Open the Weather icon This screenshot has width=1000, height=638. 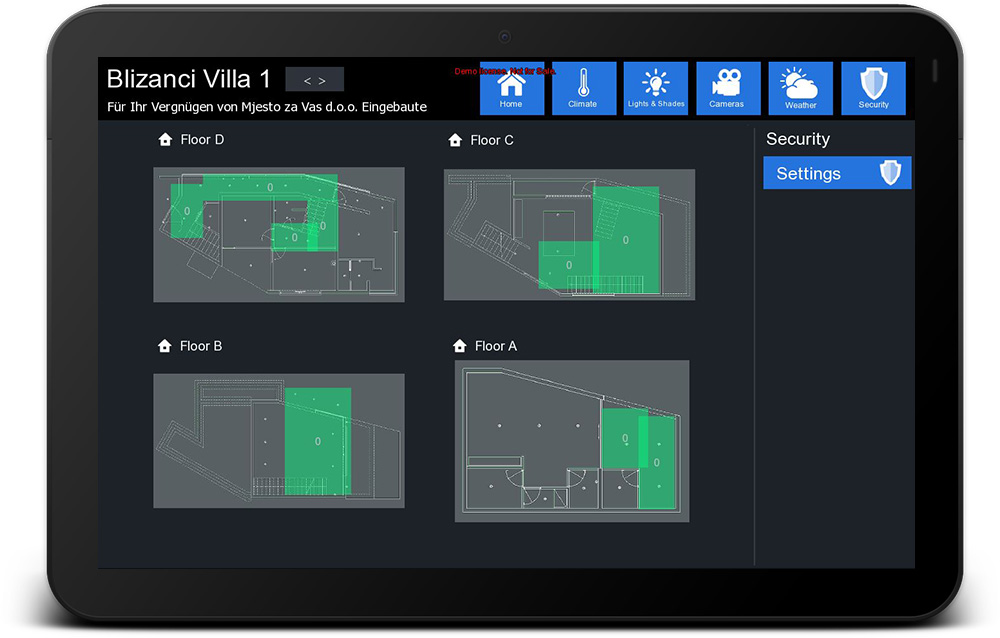tap(800, 88)
